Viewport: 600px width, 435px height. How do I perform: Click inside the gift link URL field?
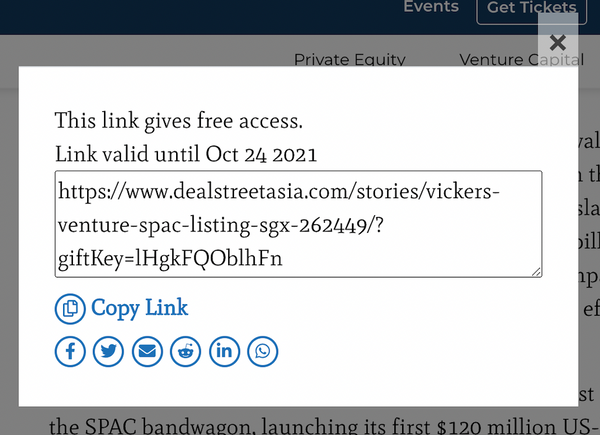(298, 224)
